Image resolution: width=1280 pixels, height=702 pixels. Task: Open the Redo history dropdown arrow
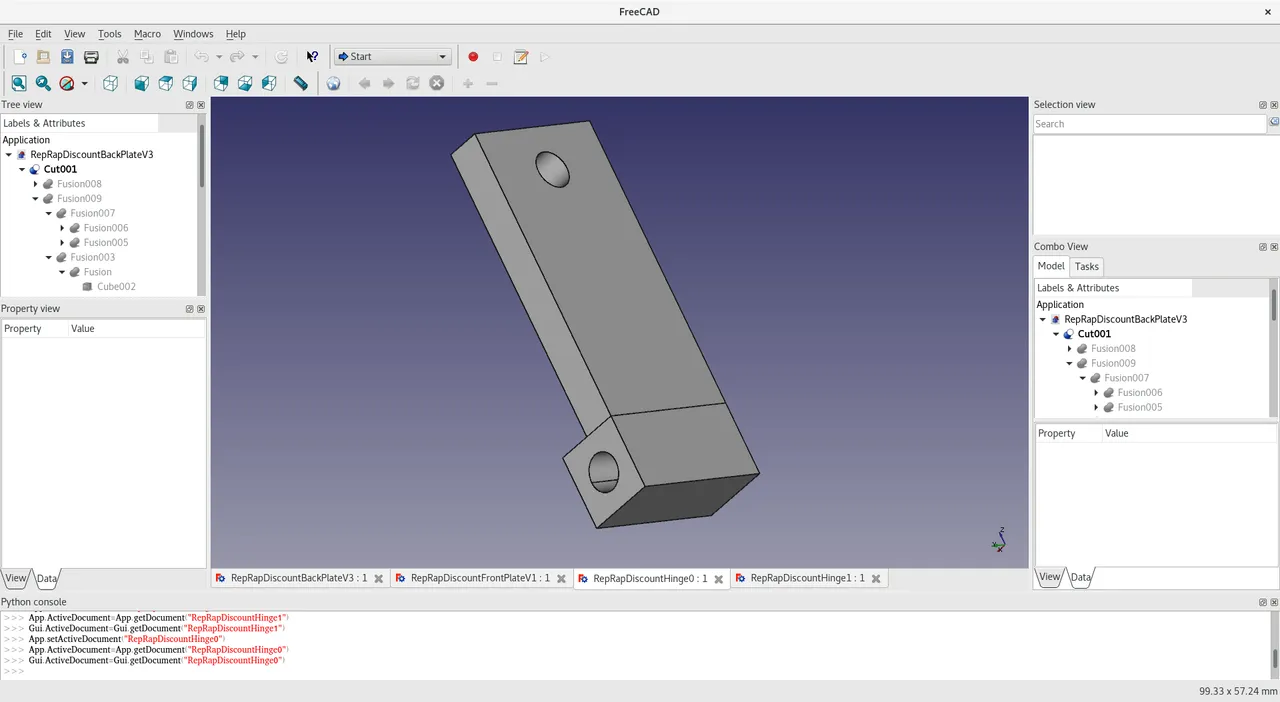click(x=255, y=57)
